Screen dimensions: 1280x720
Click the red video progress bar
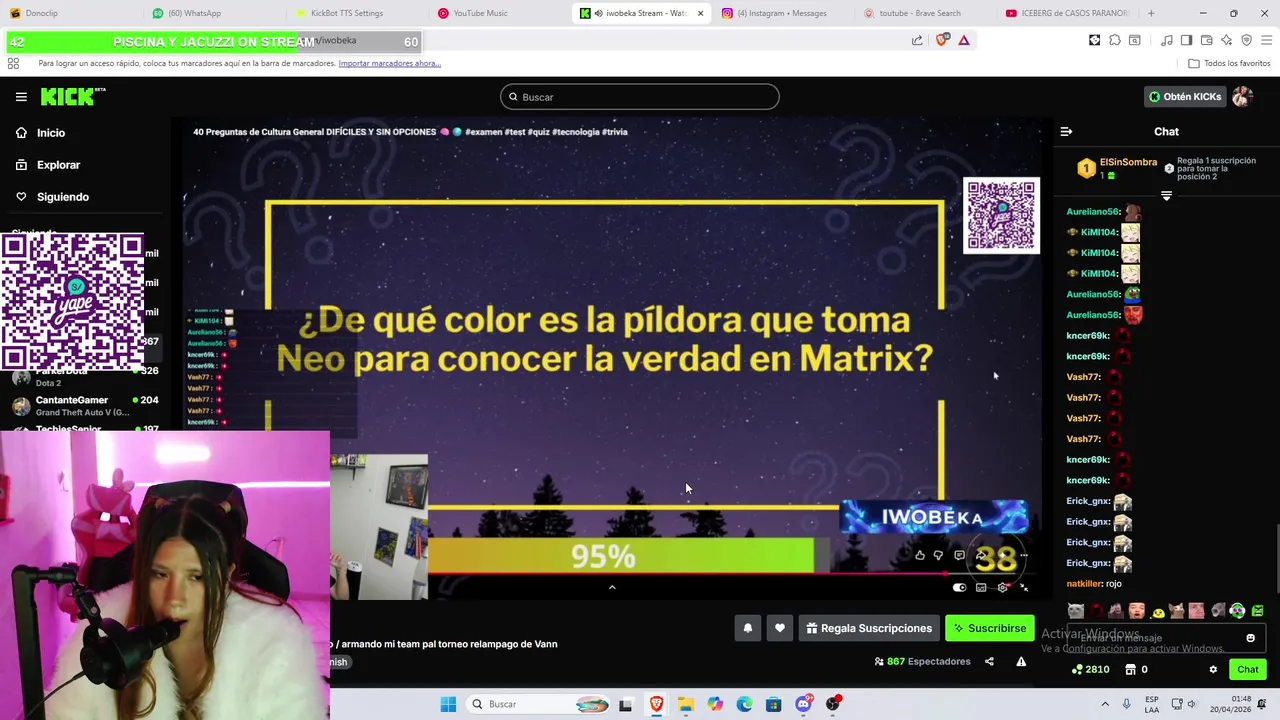pyautogui.click(x=687, y=574)
